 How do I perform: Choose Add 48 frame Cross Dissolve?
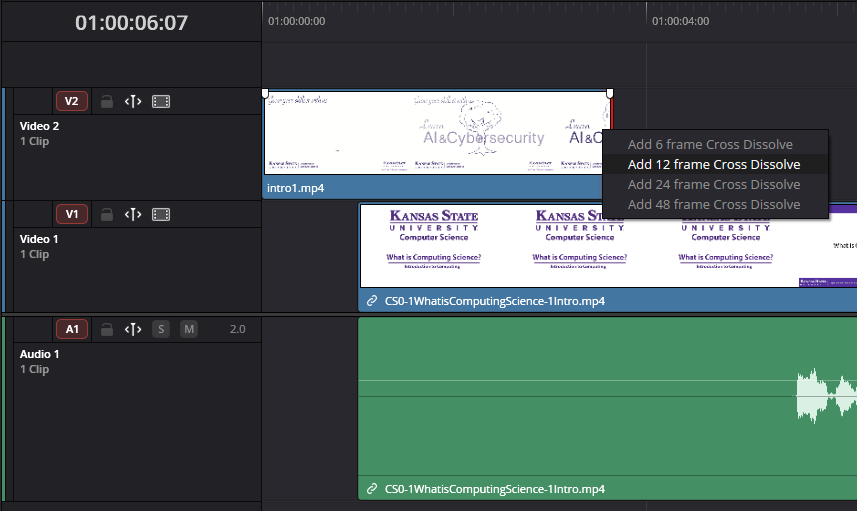click(x=715, y=204)
